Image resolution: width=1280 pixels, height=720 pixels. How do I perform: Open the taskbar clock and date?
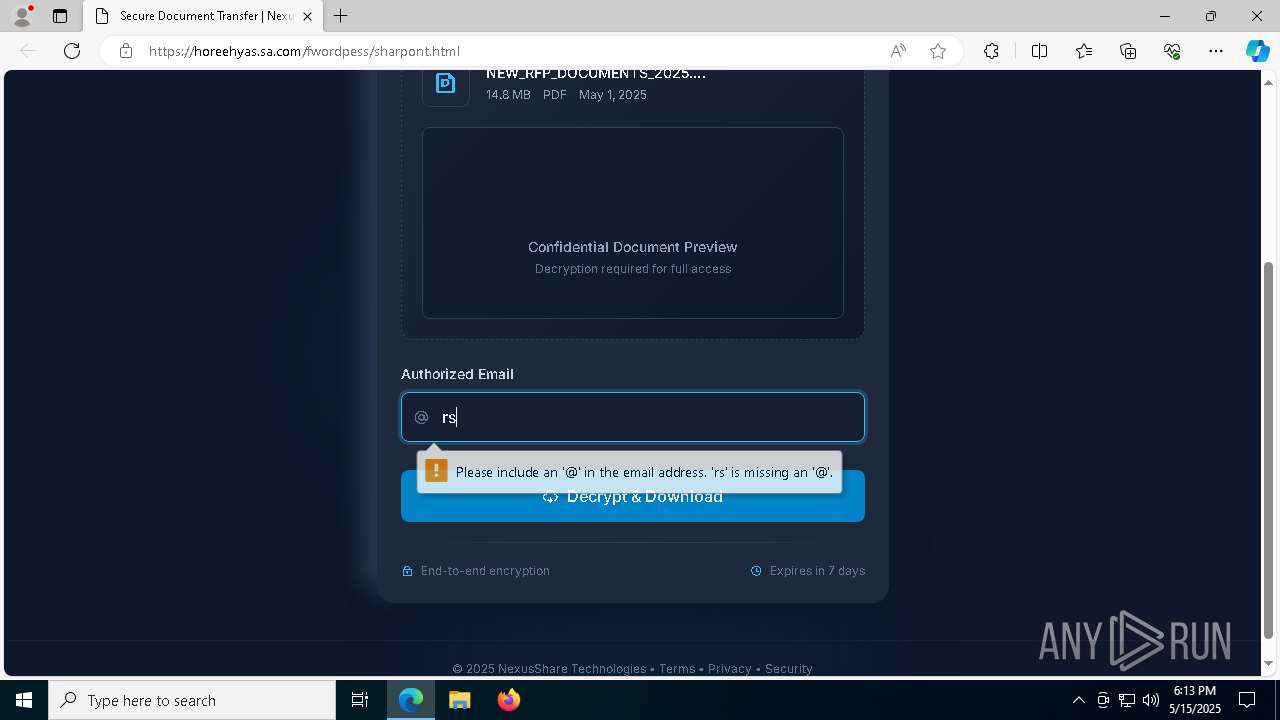click(1195, 700)
